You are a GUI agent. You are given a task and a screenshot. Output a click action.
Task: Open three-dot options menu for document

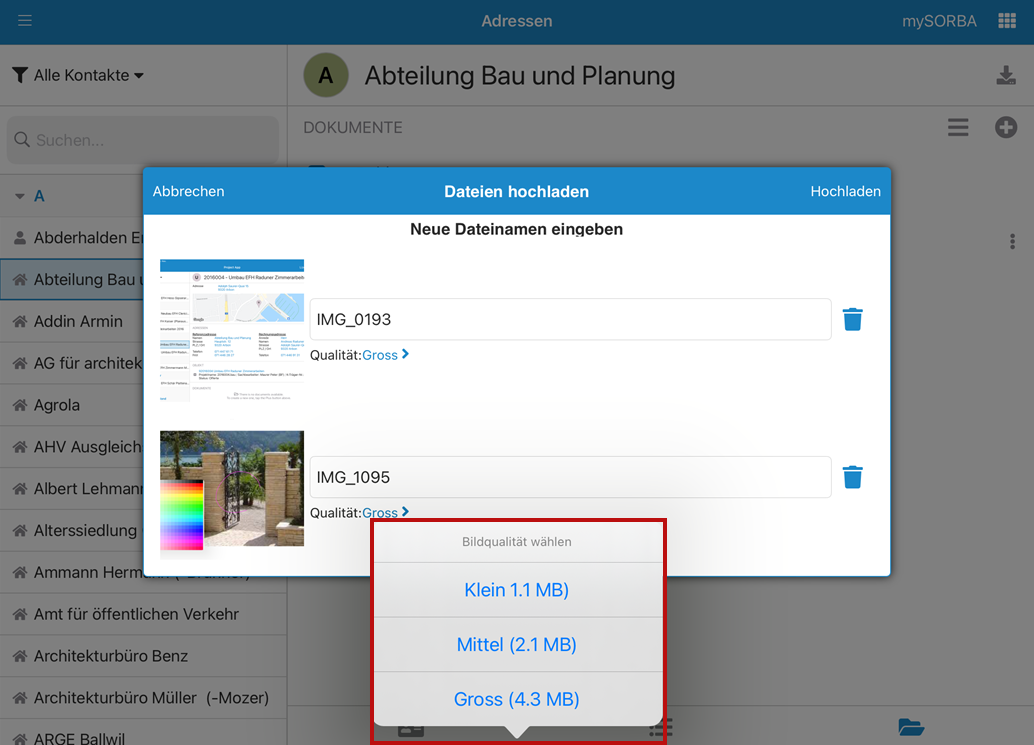tap(1012, 241)
